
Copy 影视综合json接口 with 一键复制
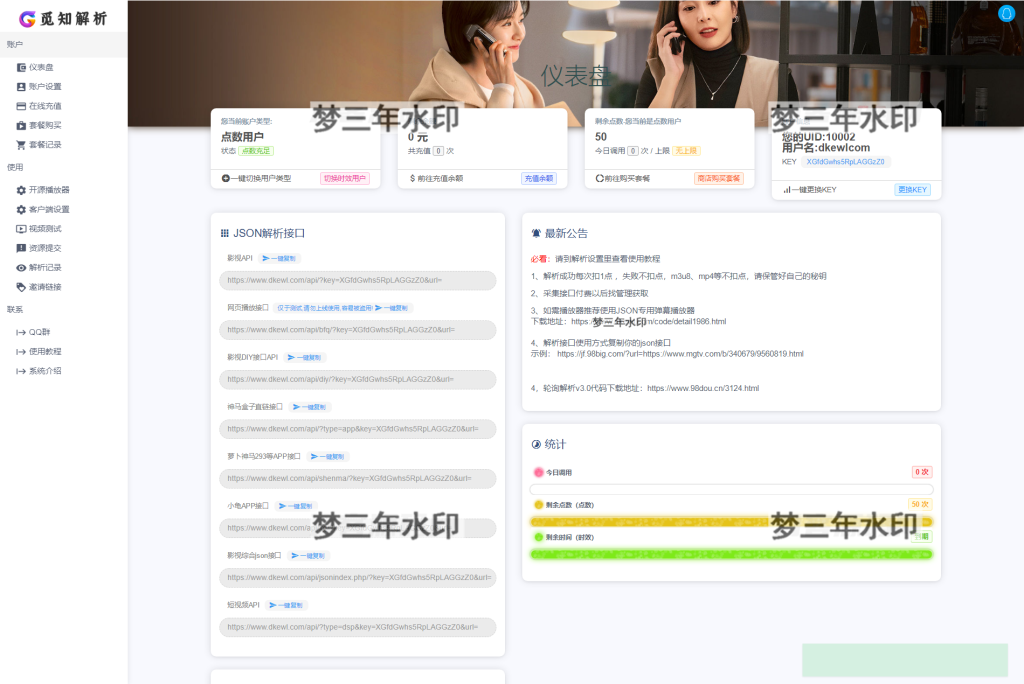[308, 556]
